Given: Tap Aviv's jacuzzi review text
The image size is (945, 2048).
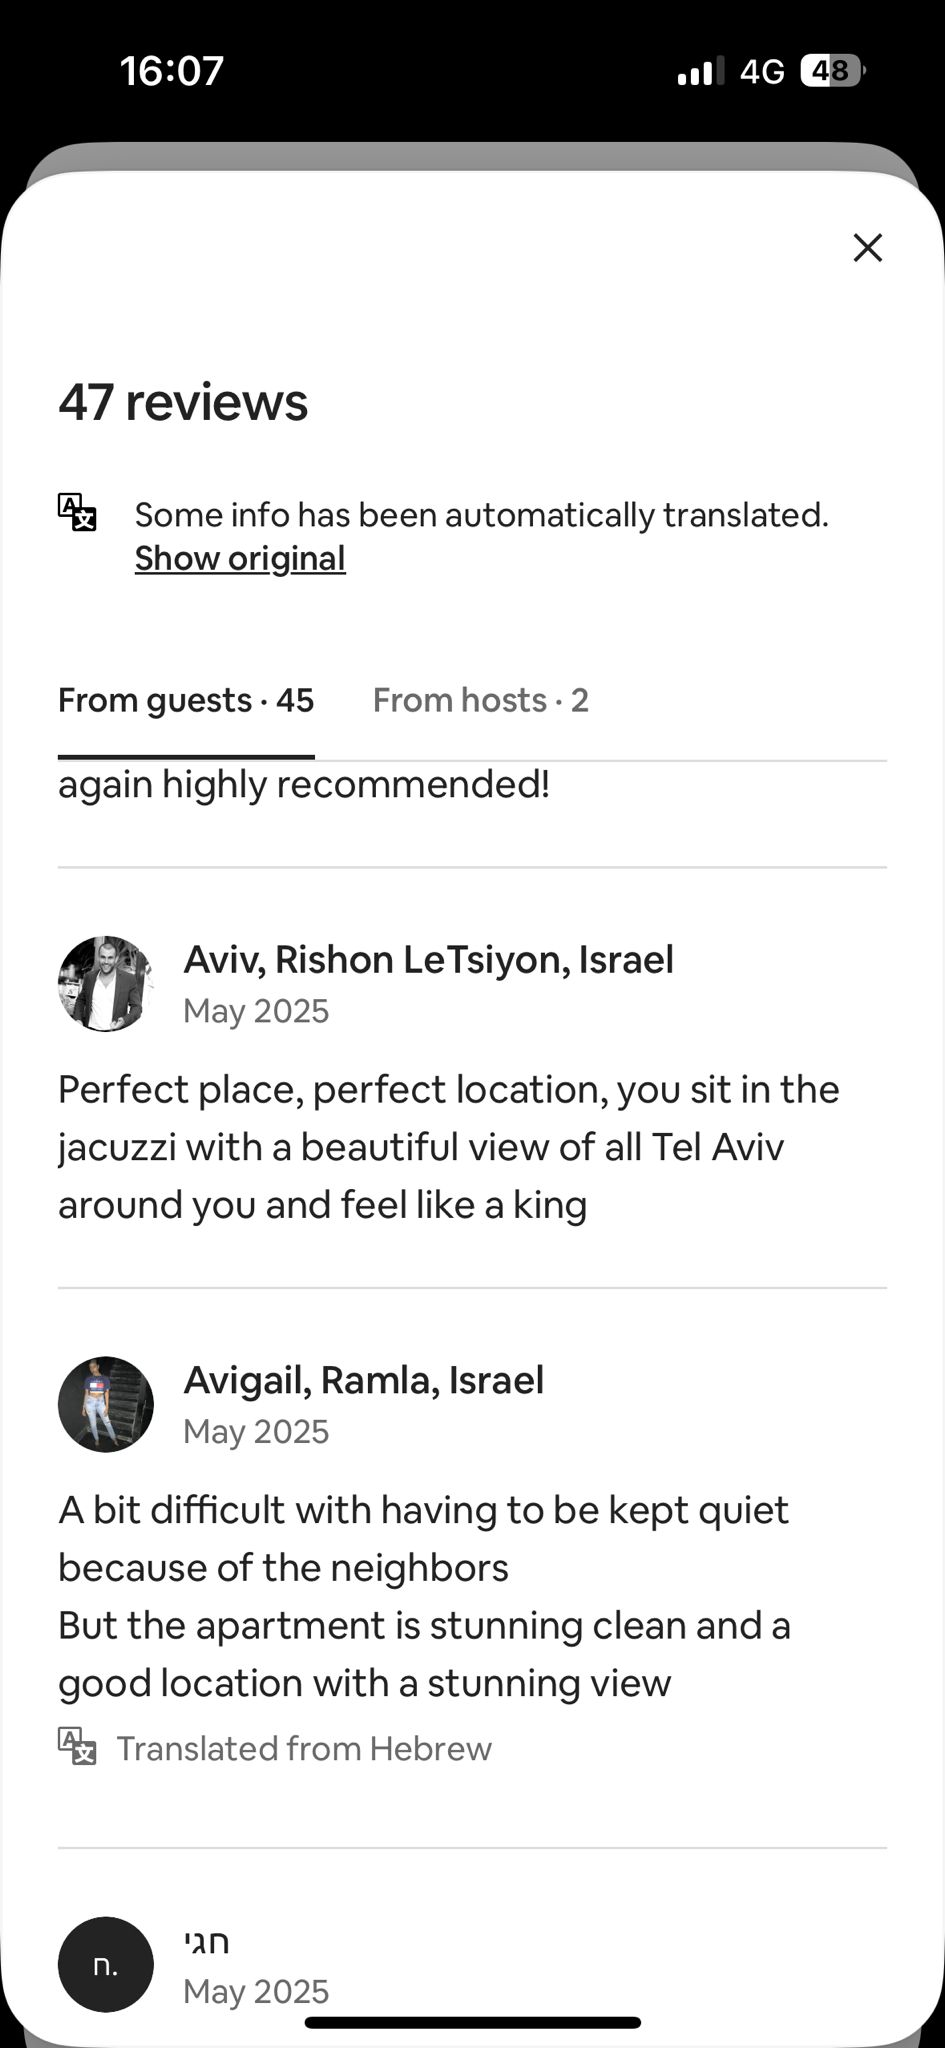Looking at the screenshot, I should (448, 1147).
